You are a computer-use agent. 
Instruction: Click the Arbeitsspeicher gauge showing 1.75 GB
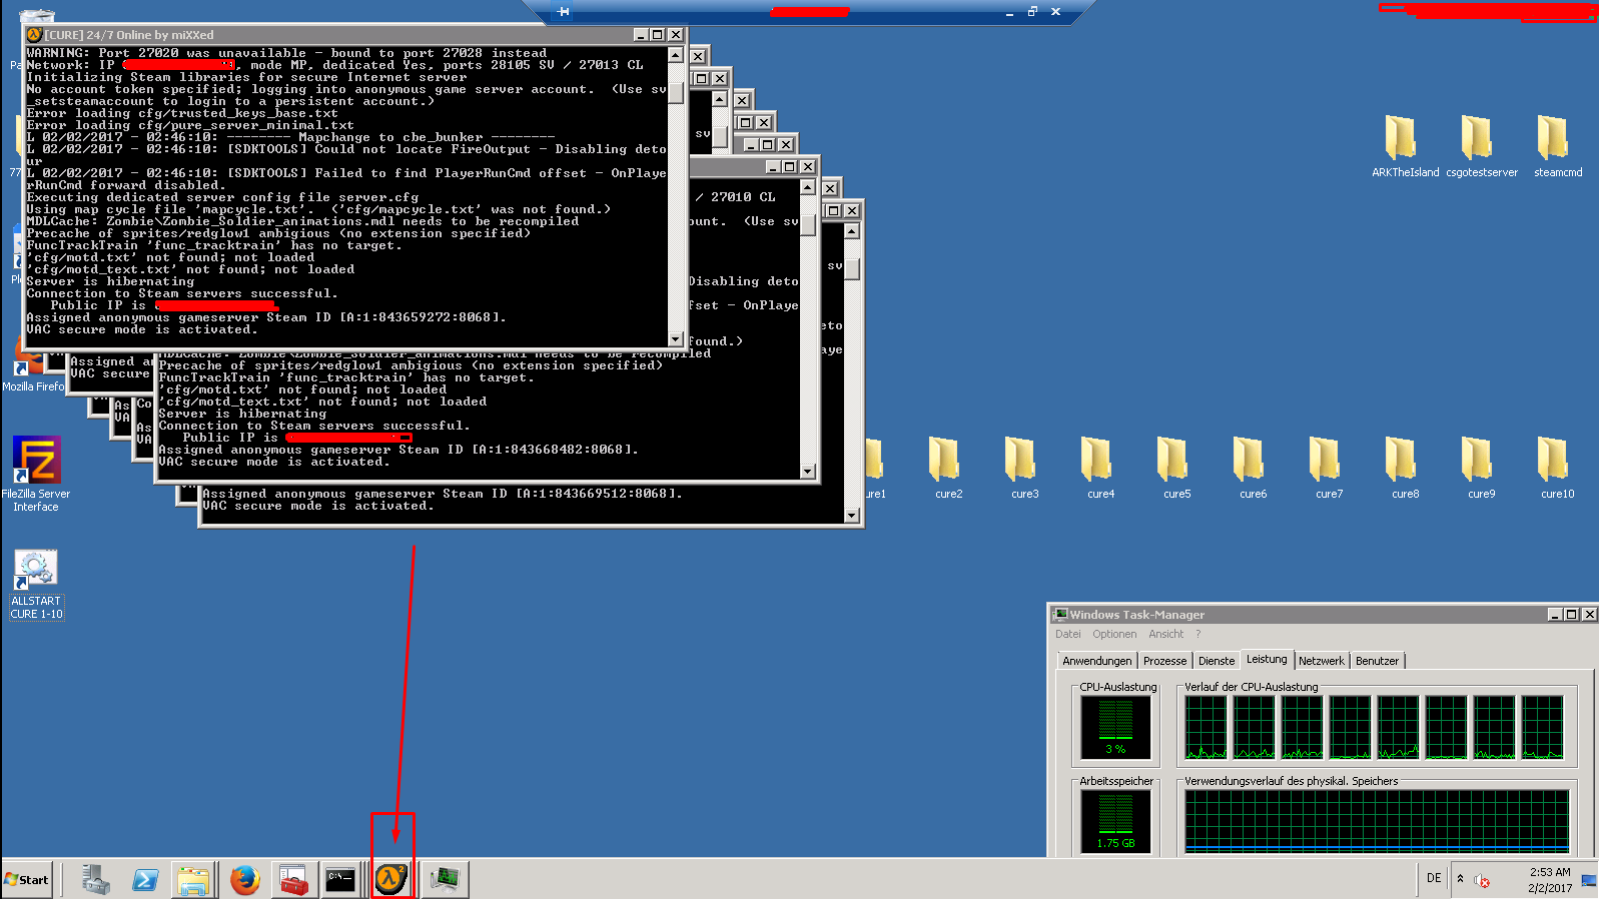[x=1115, y=821]
